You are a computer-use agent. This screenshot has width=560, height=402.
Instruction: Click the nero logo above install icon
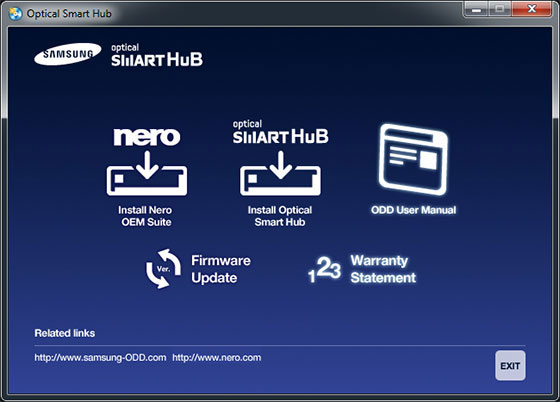coord(147,137)
